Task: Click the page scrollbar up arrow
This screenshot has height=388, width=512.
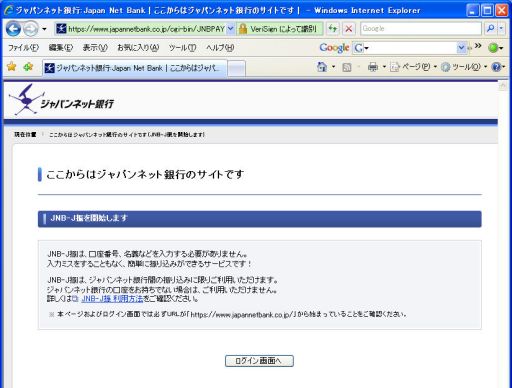Action: click(502, 86)
